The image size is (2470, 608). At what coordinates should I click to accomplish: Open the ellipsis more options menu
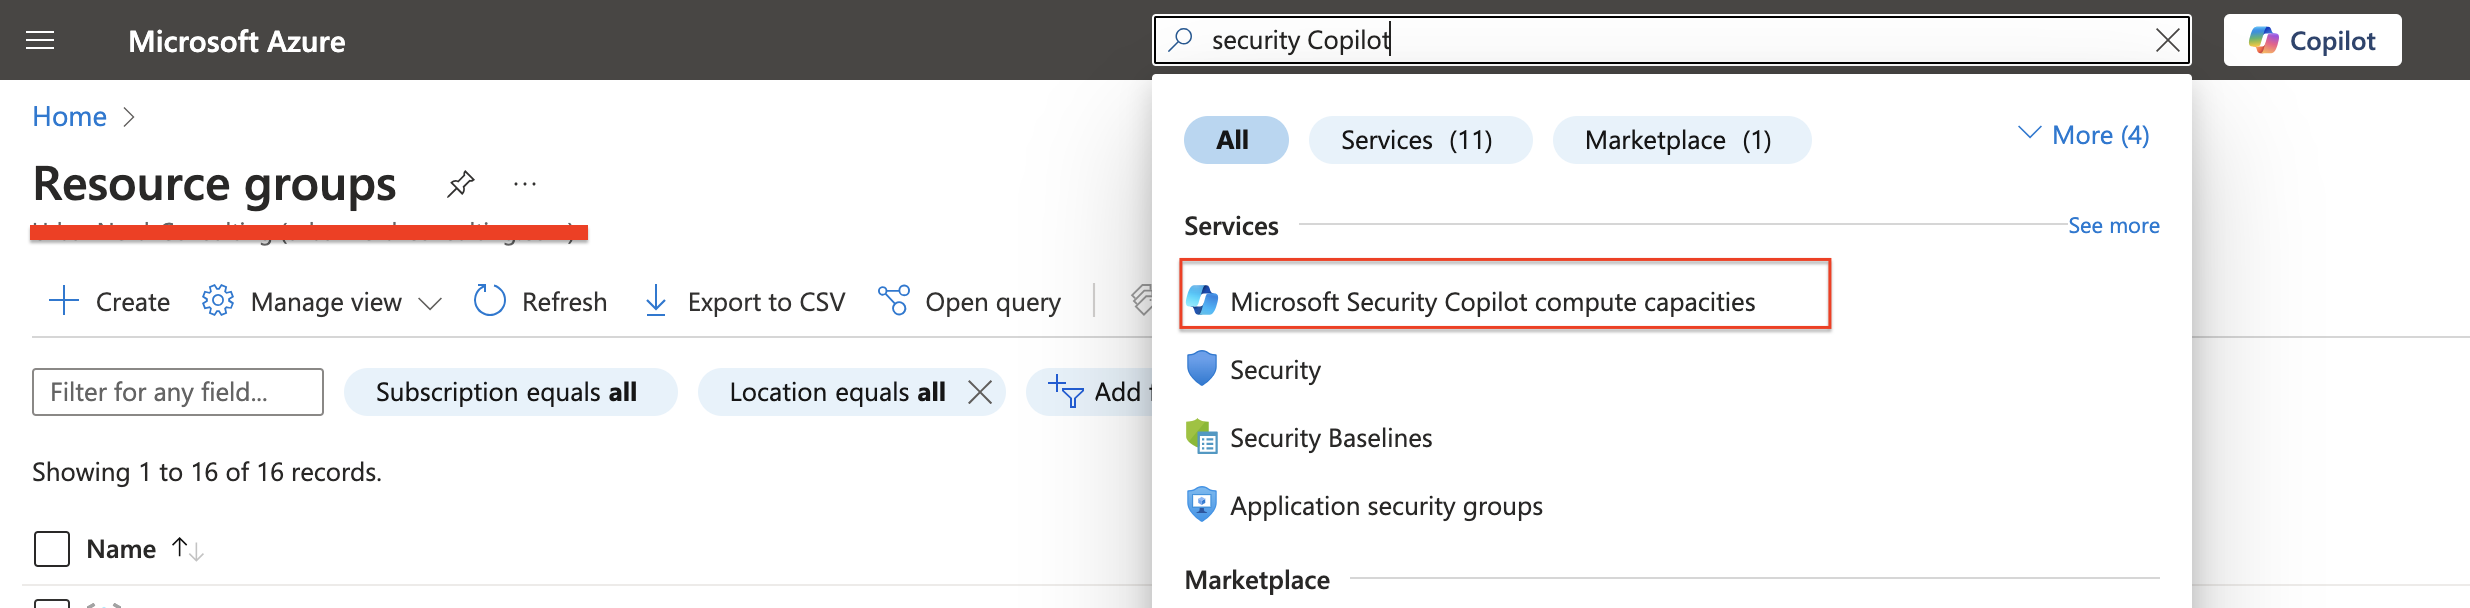pyautogui.click(x=525, y=184)
